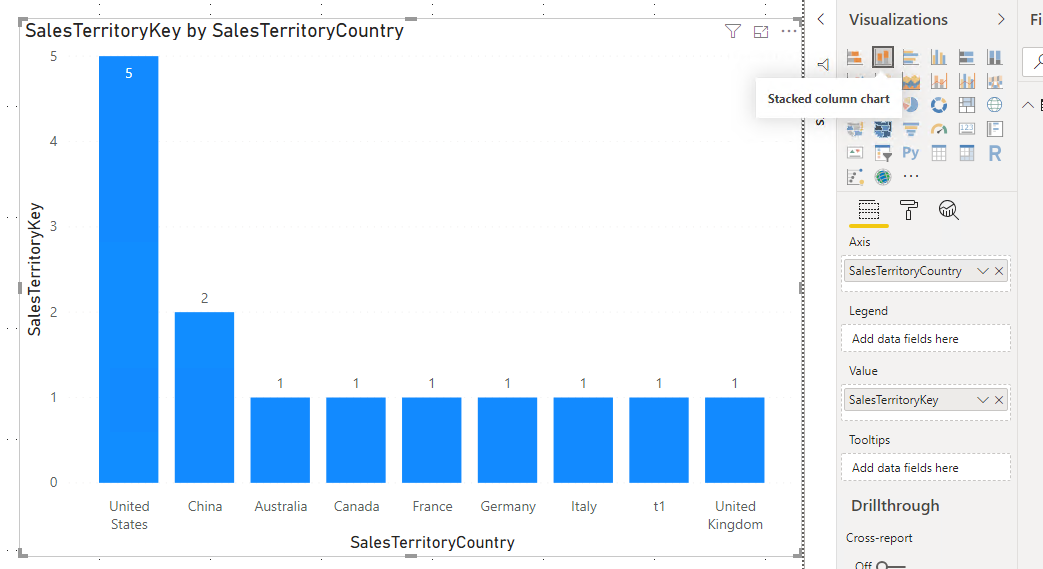The width and height of the screenshot is (1043, 569).
Task: Switch to the Fields well tab
Action: tap(869, 210)
